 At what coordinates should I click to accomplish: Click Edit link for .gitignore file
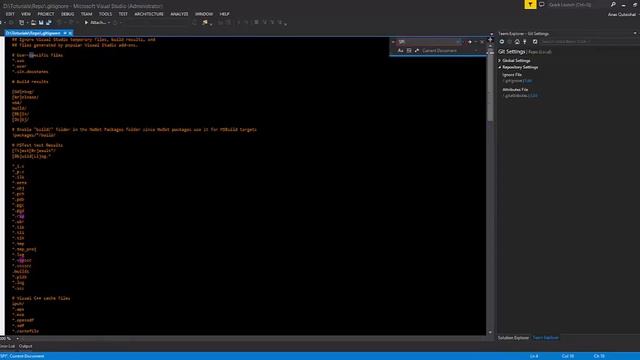click(528, 81)
